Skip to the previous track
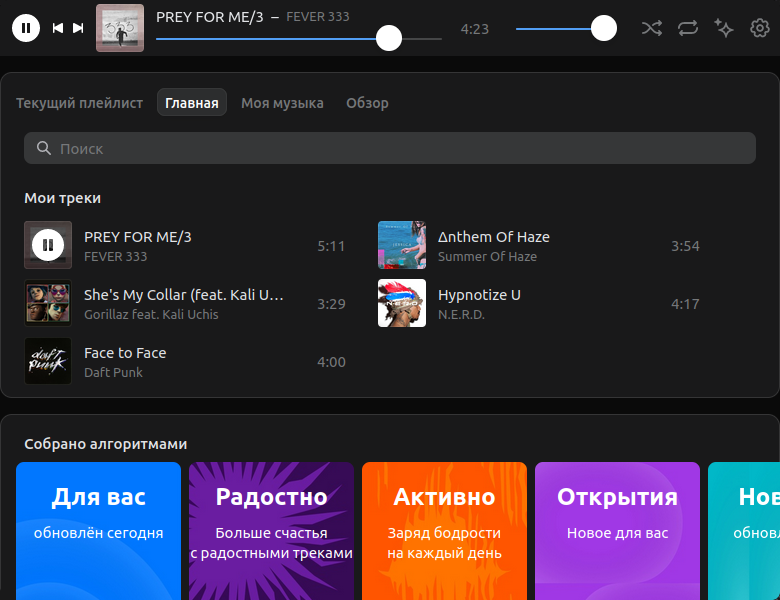 click(58, 28)
